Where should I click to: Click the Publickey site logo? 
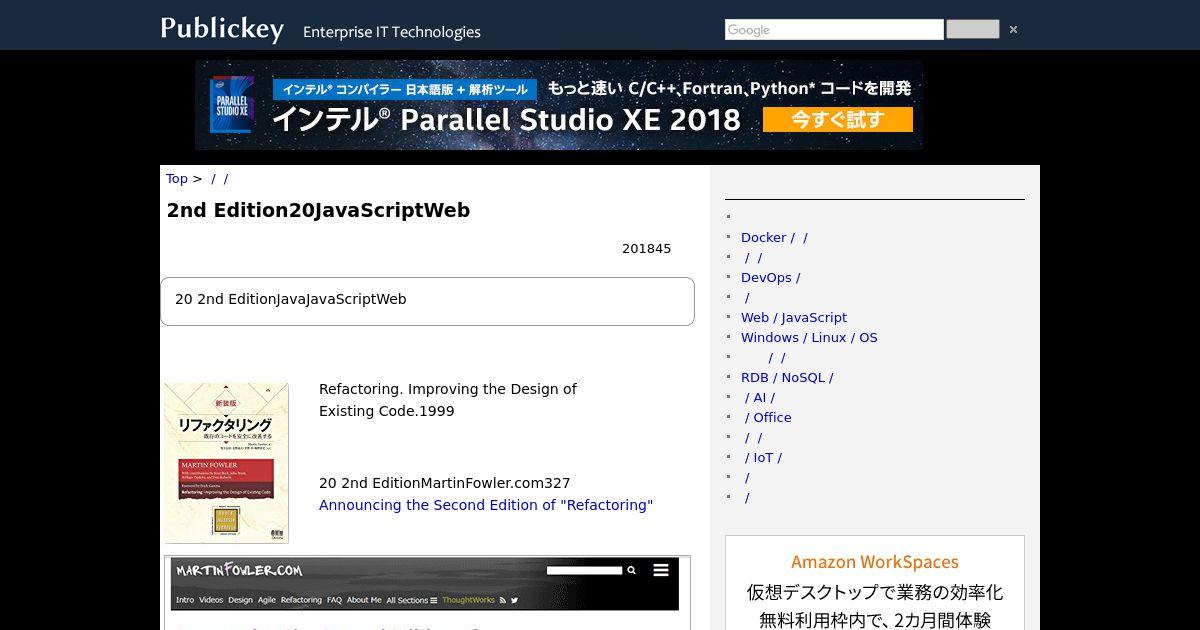click(222, 29)
